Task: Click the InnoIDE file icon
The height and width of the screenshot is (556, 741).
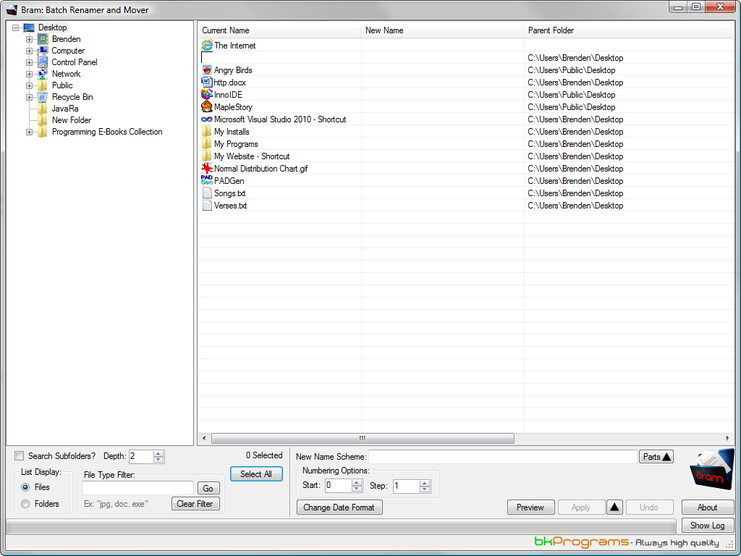Action: 206,95
